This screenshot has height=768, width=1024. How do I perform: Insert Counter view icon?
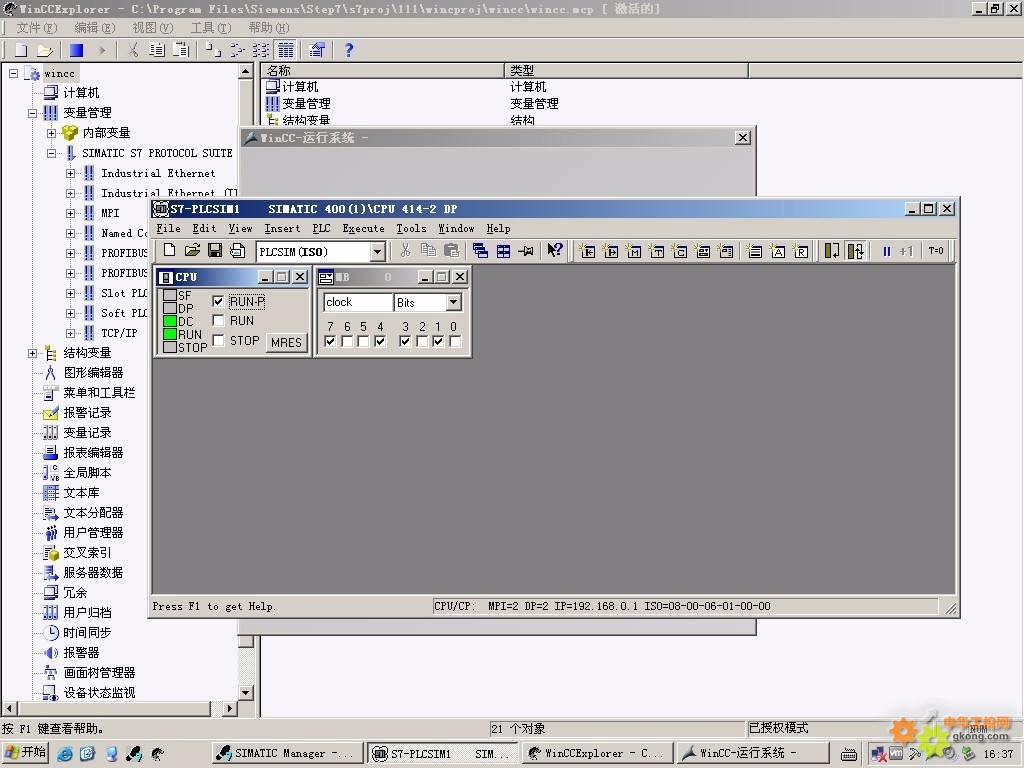[x=680, y=251]
